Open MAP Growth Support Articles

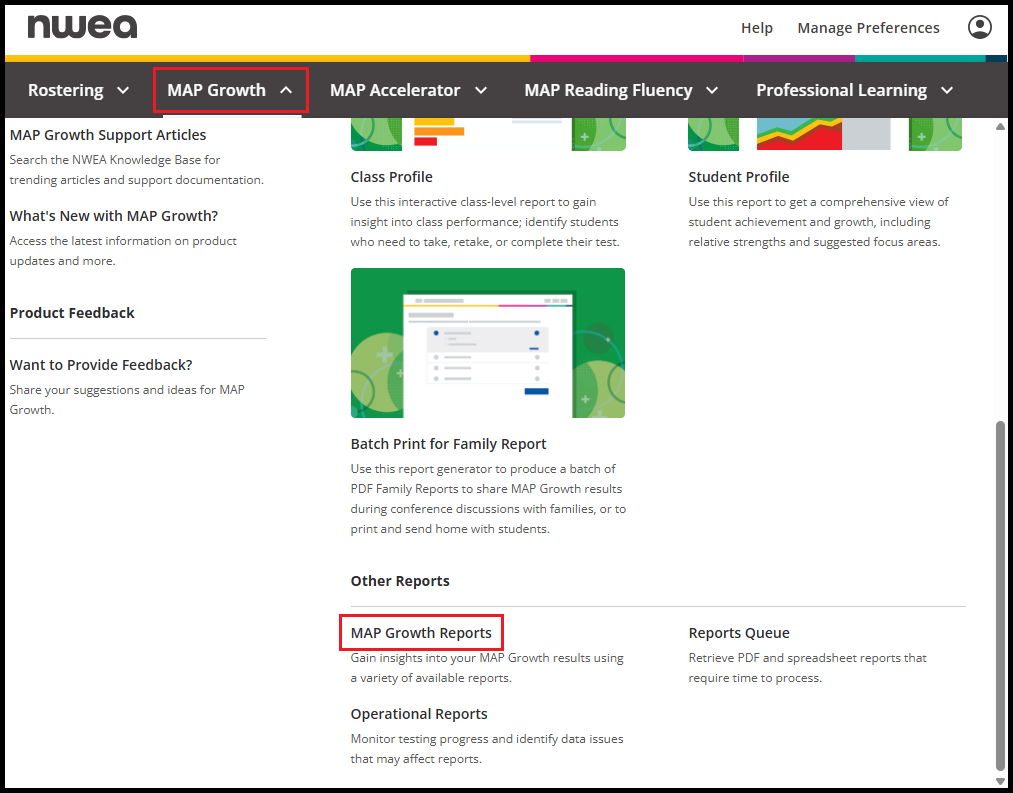click(108, 135)
